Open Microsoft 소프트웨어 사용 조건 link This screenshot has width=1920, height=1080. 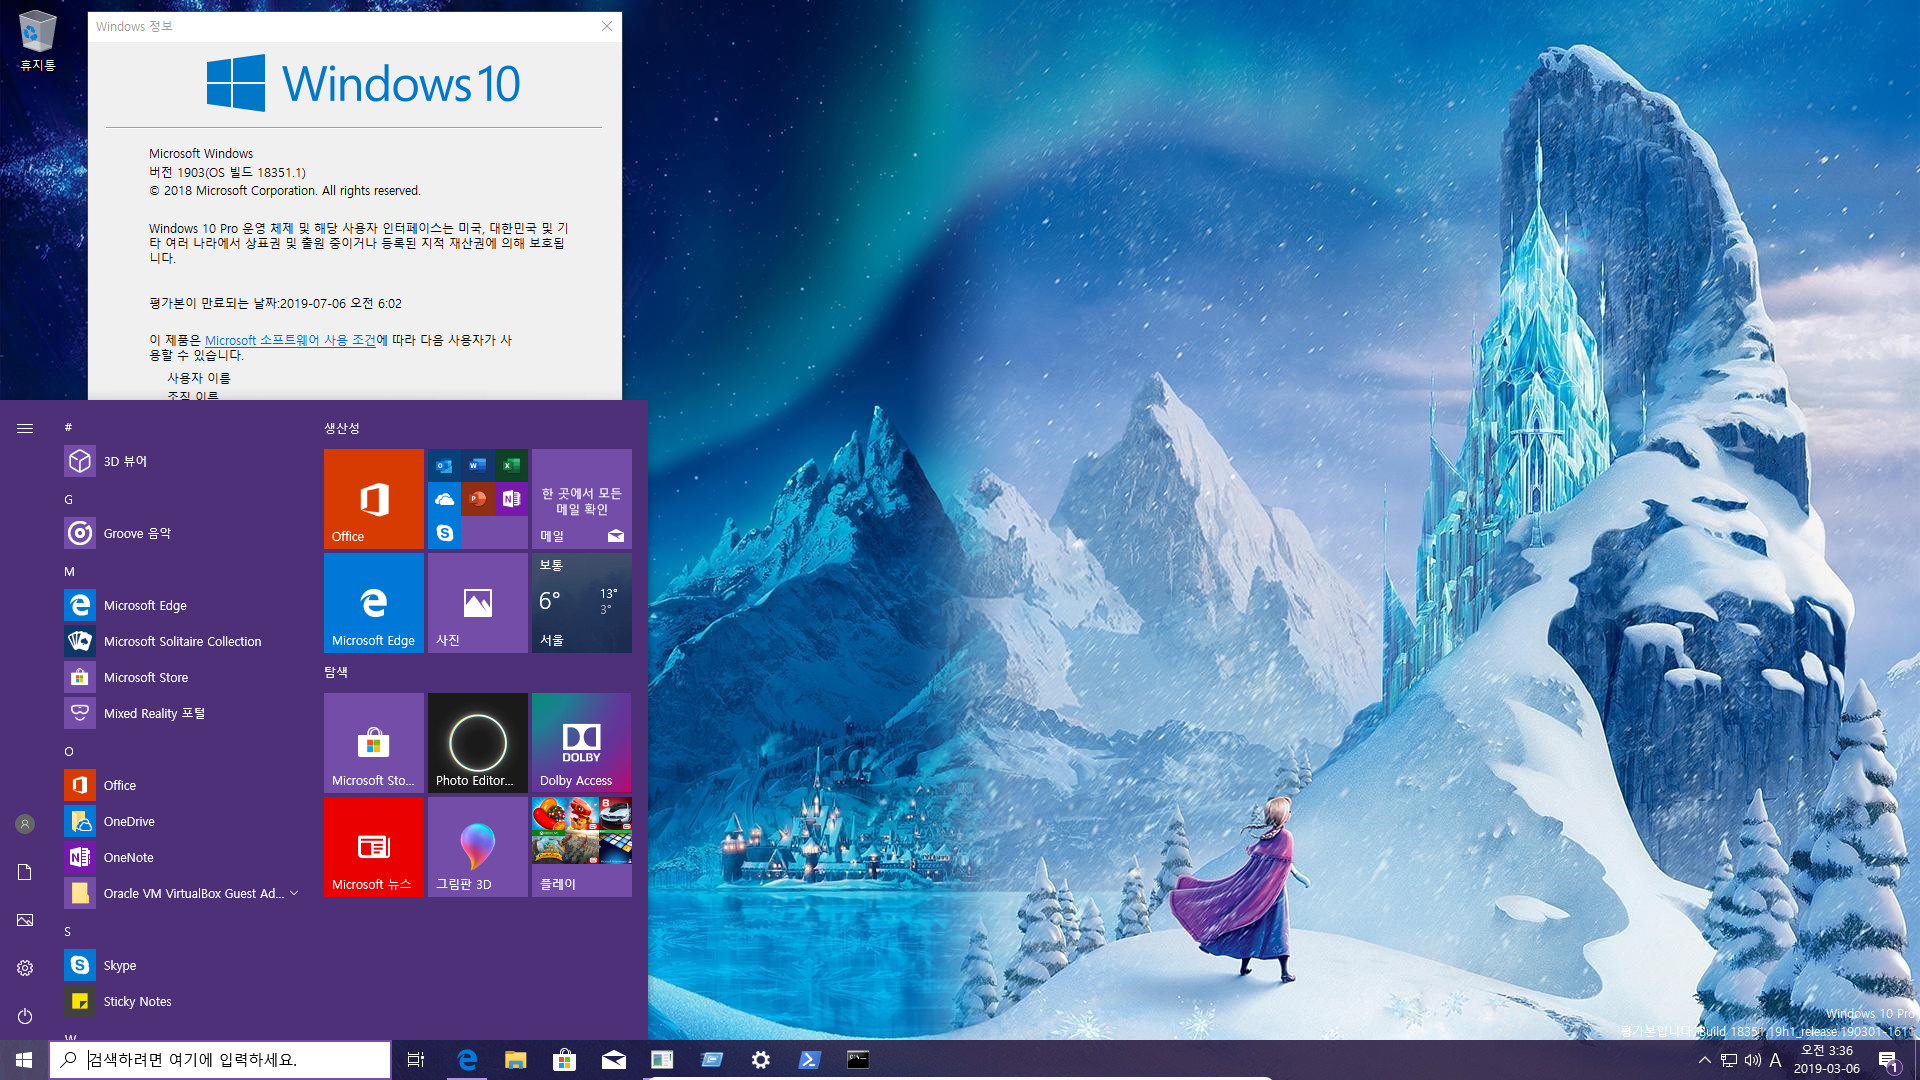tap(290, 340)
